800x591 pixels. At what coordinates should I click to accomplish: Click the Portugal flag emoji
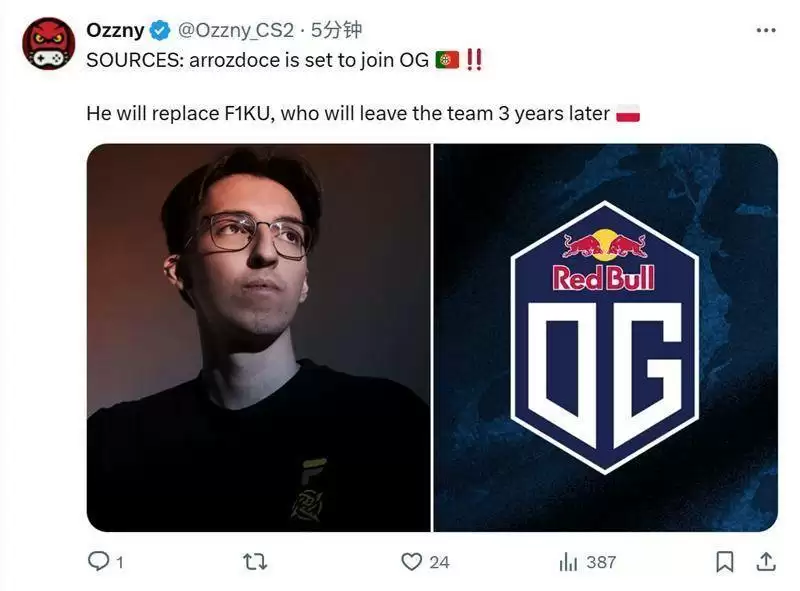coord(447,60)
